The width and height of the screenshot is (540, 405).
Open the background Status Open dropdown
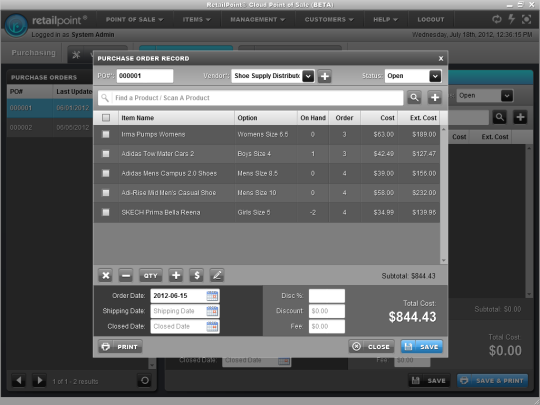pyautogui.click(x=507, y=96)
